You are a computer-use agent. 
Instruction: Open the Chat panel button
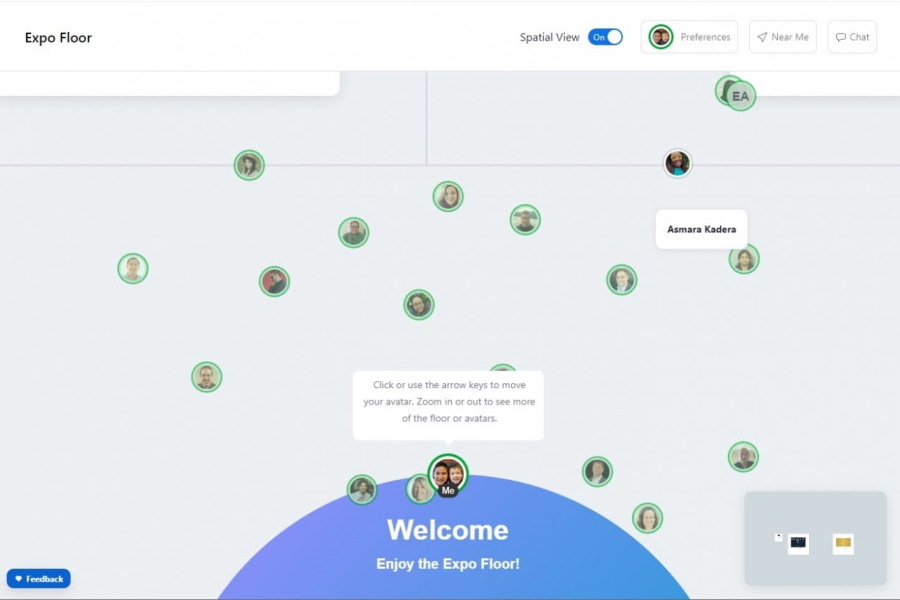tap(852, 37)
